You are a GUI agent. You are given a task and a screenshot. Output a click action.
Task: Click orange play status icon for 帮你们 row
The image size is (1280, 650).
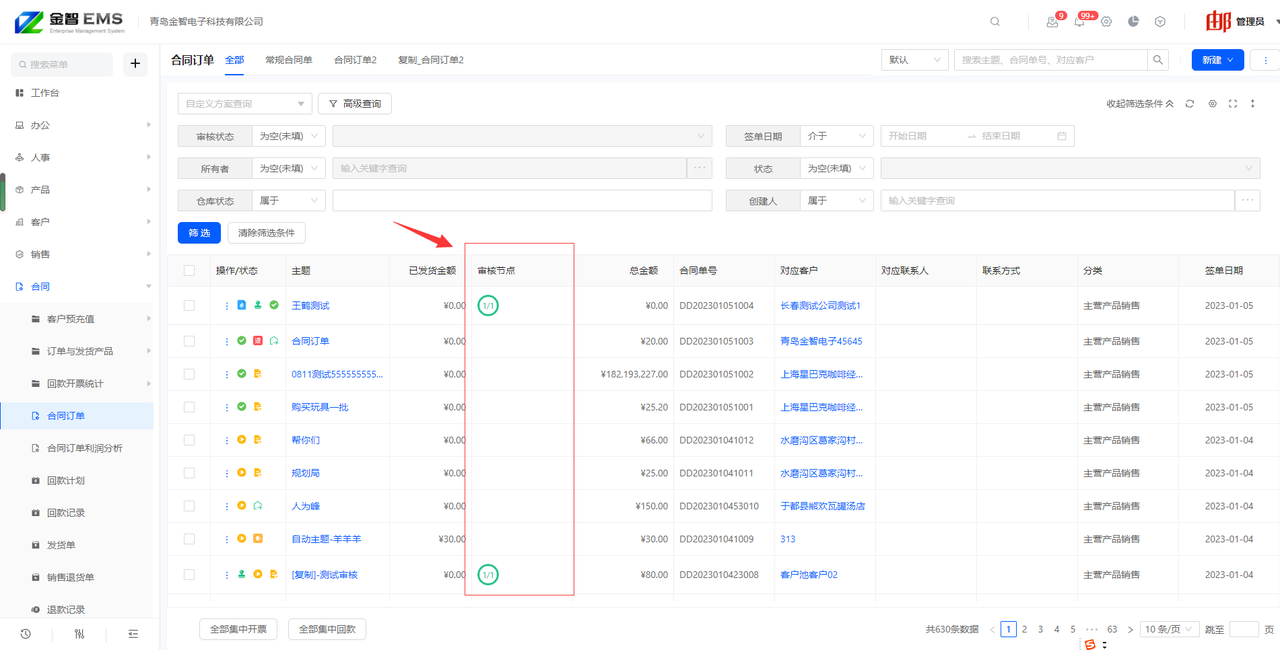coord(241,440)
